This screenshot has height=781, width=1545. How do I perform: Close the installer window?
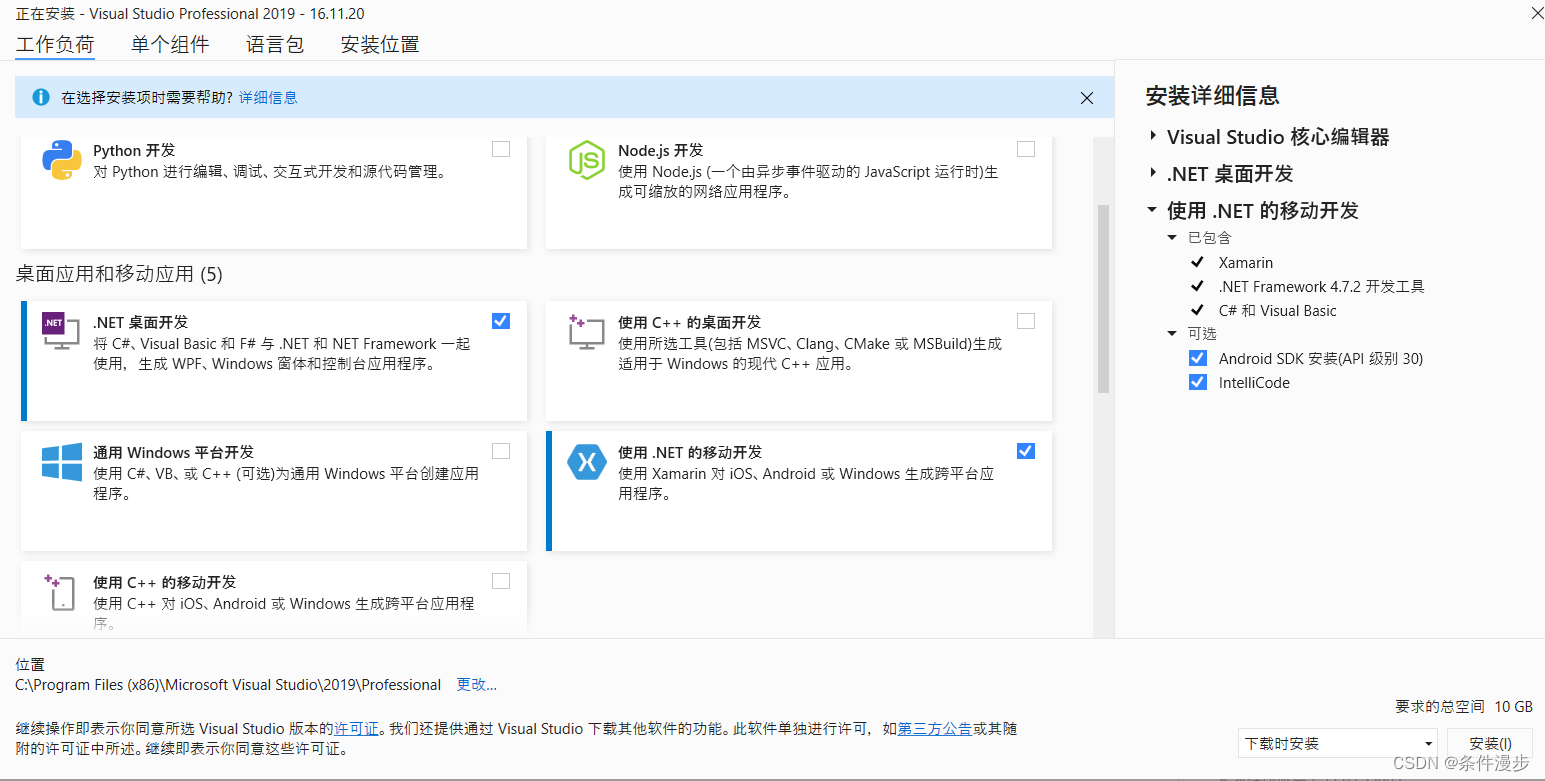click(1536, 12)
